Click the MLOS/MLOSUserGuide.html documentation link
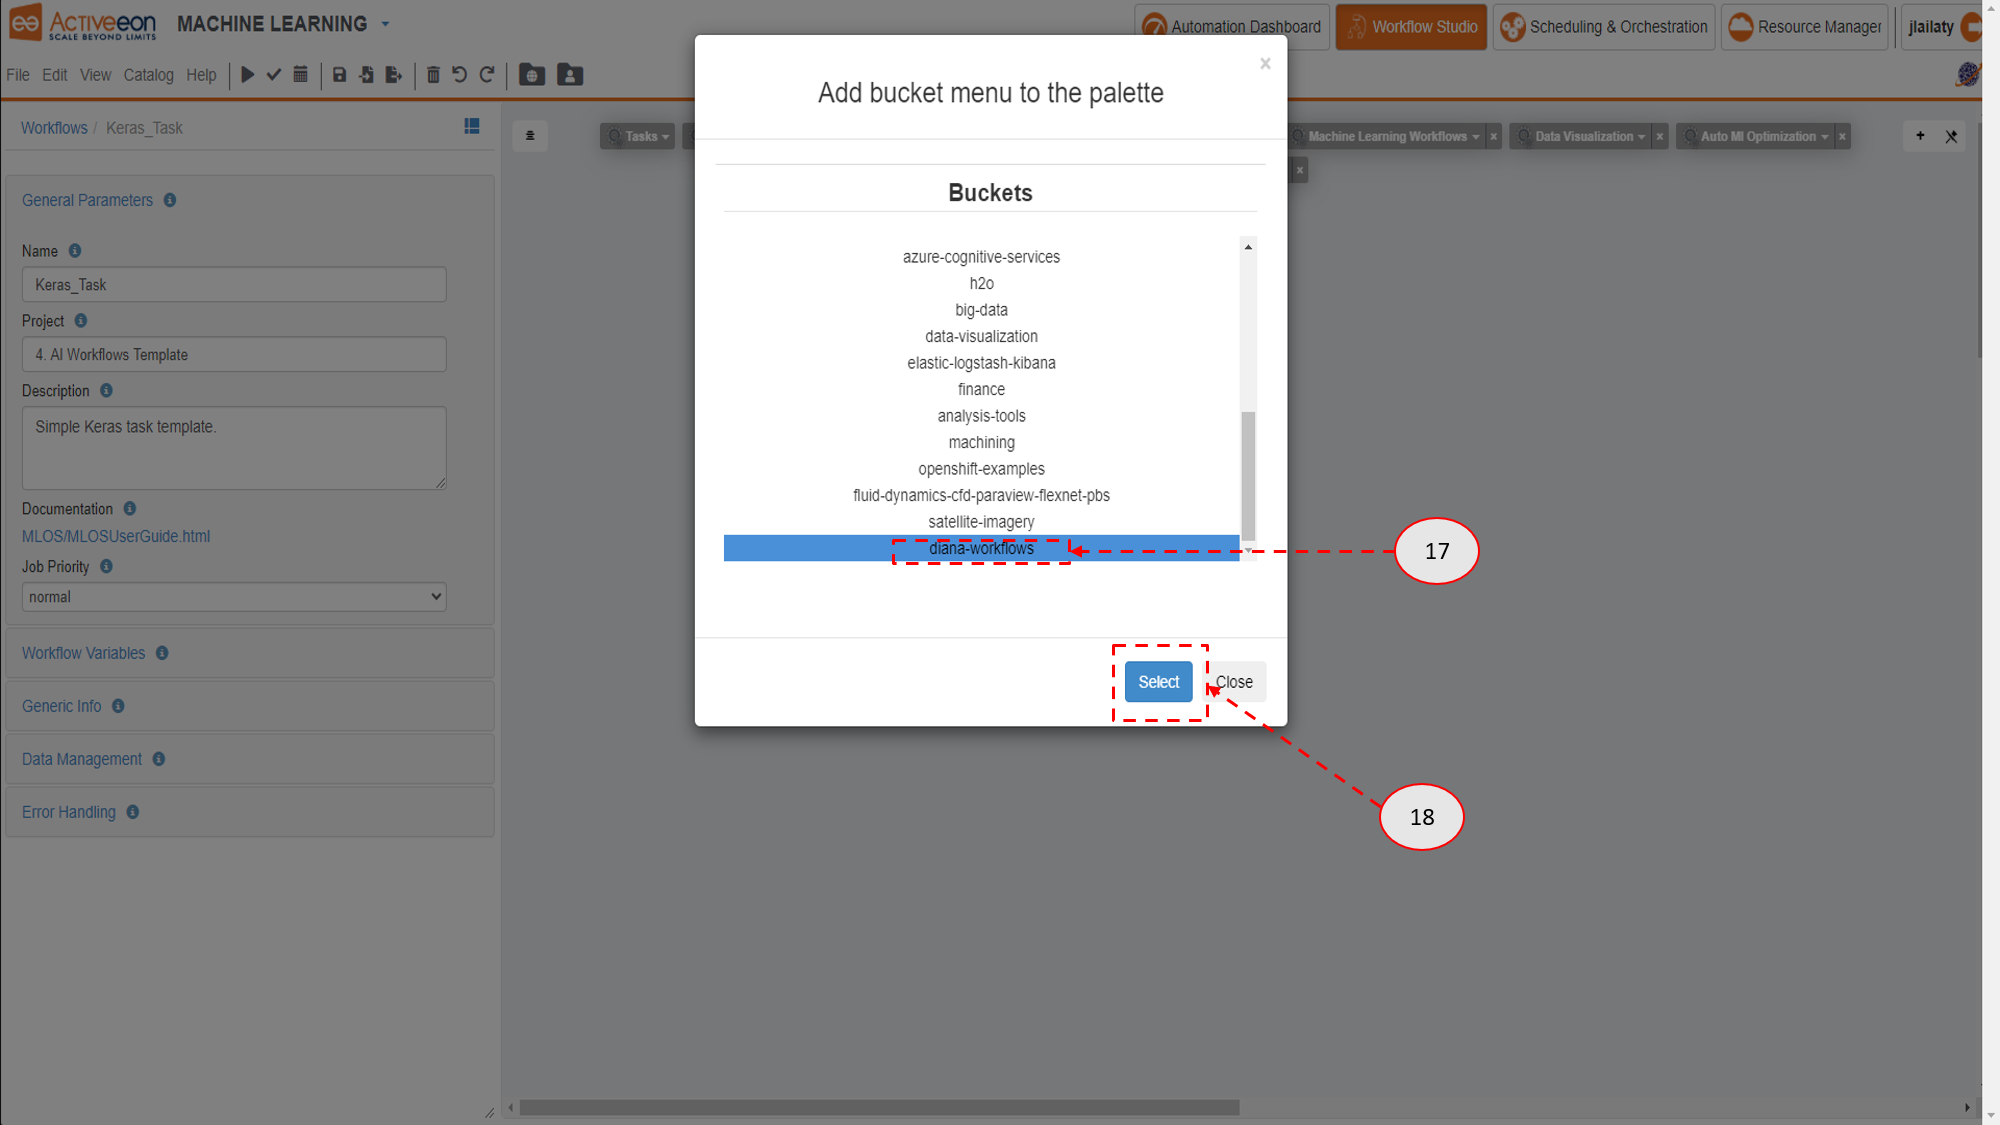The image size is (2000, 1125). point(117,536)
